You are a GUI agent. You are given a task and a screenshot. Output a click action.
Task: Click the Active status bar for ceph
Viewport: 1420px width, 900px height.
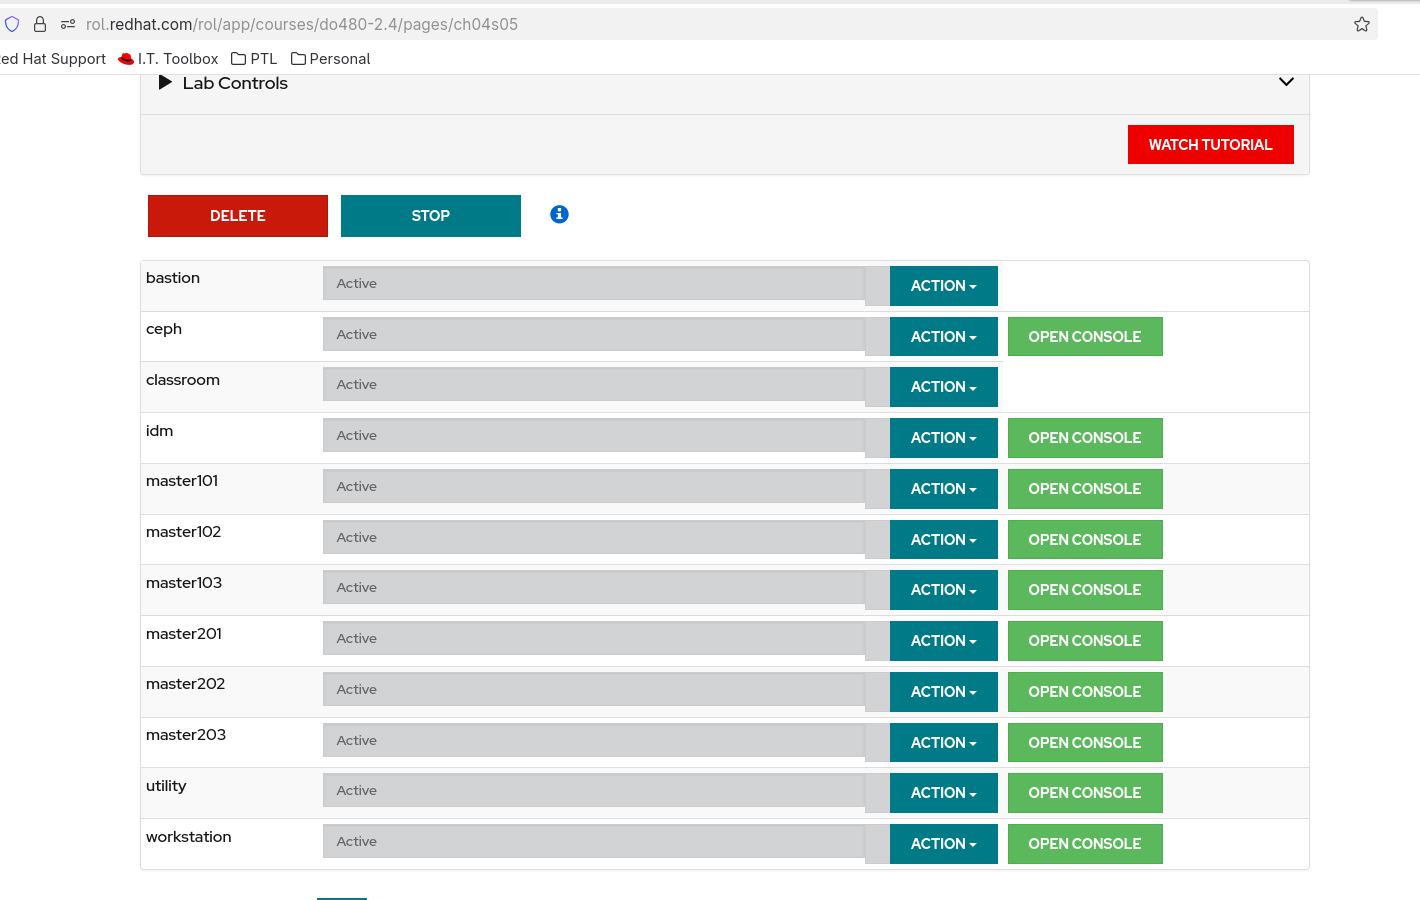pos(594,335)
